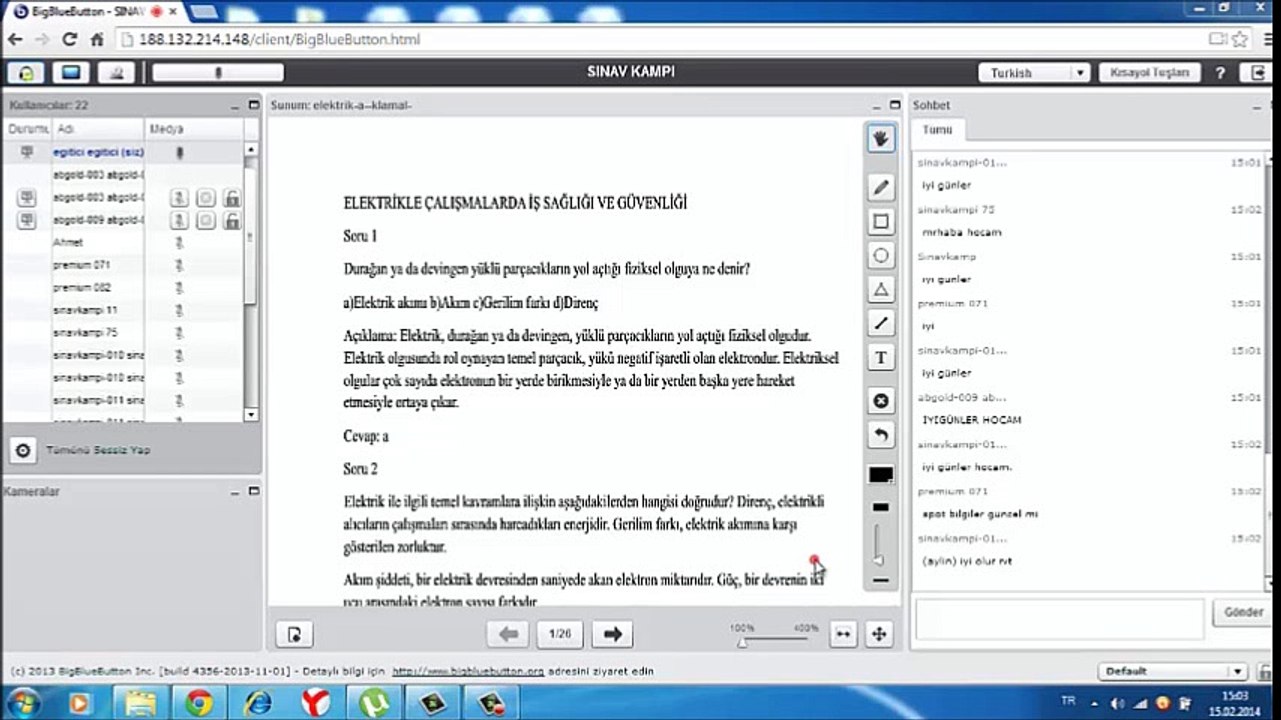Screen dimensions: 1281x720
Task: Open the users list settings gear
Action: [x=23, y=450]
